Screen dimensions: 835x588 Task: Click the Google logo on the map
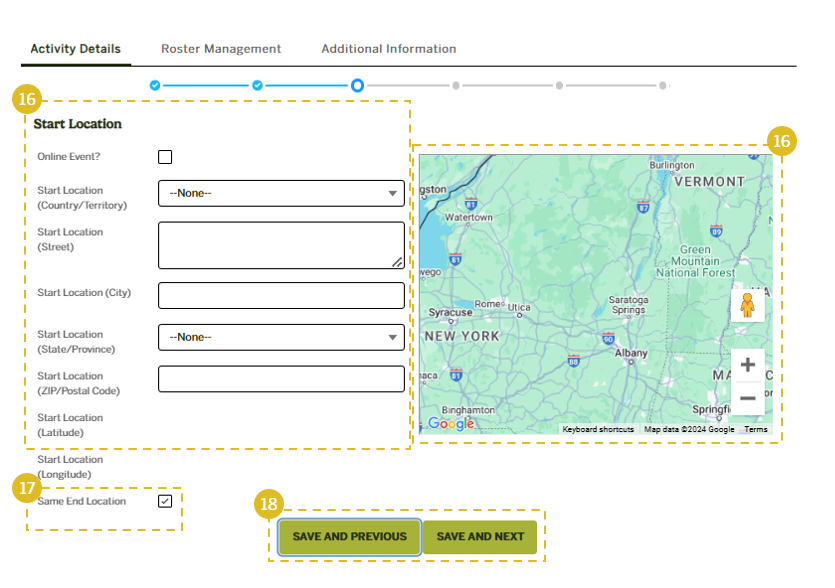tap(451, 423)
